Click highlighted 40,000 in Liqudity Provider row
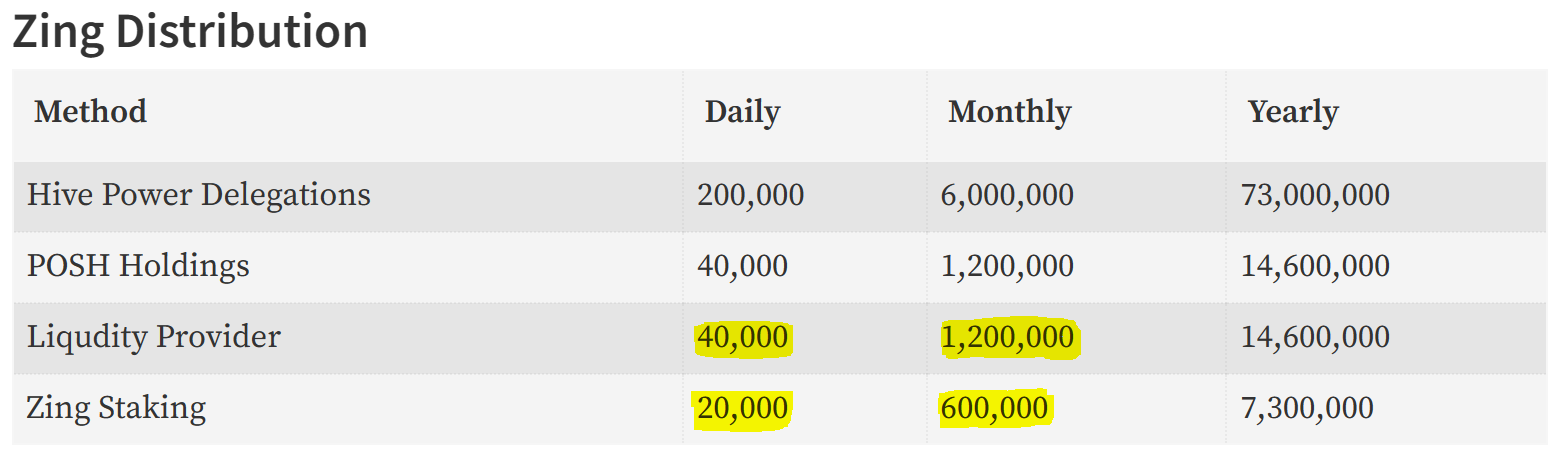The width and height of the screenshot is (1561, 468). (x=742, y=338)
